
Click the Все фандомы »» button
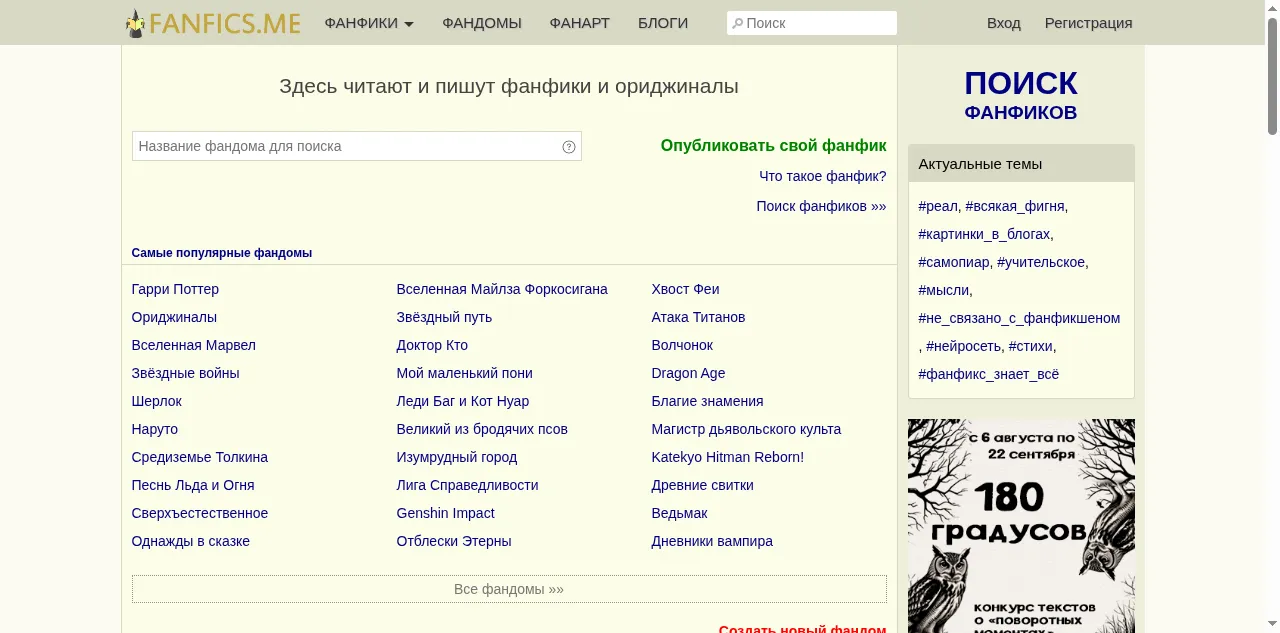[509, 589]
